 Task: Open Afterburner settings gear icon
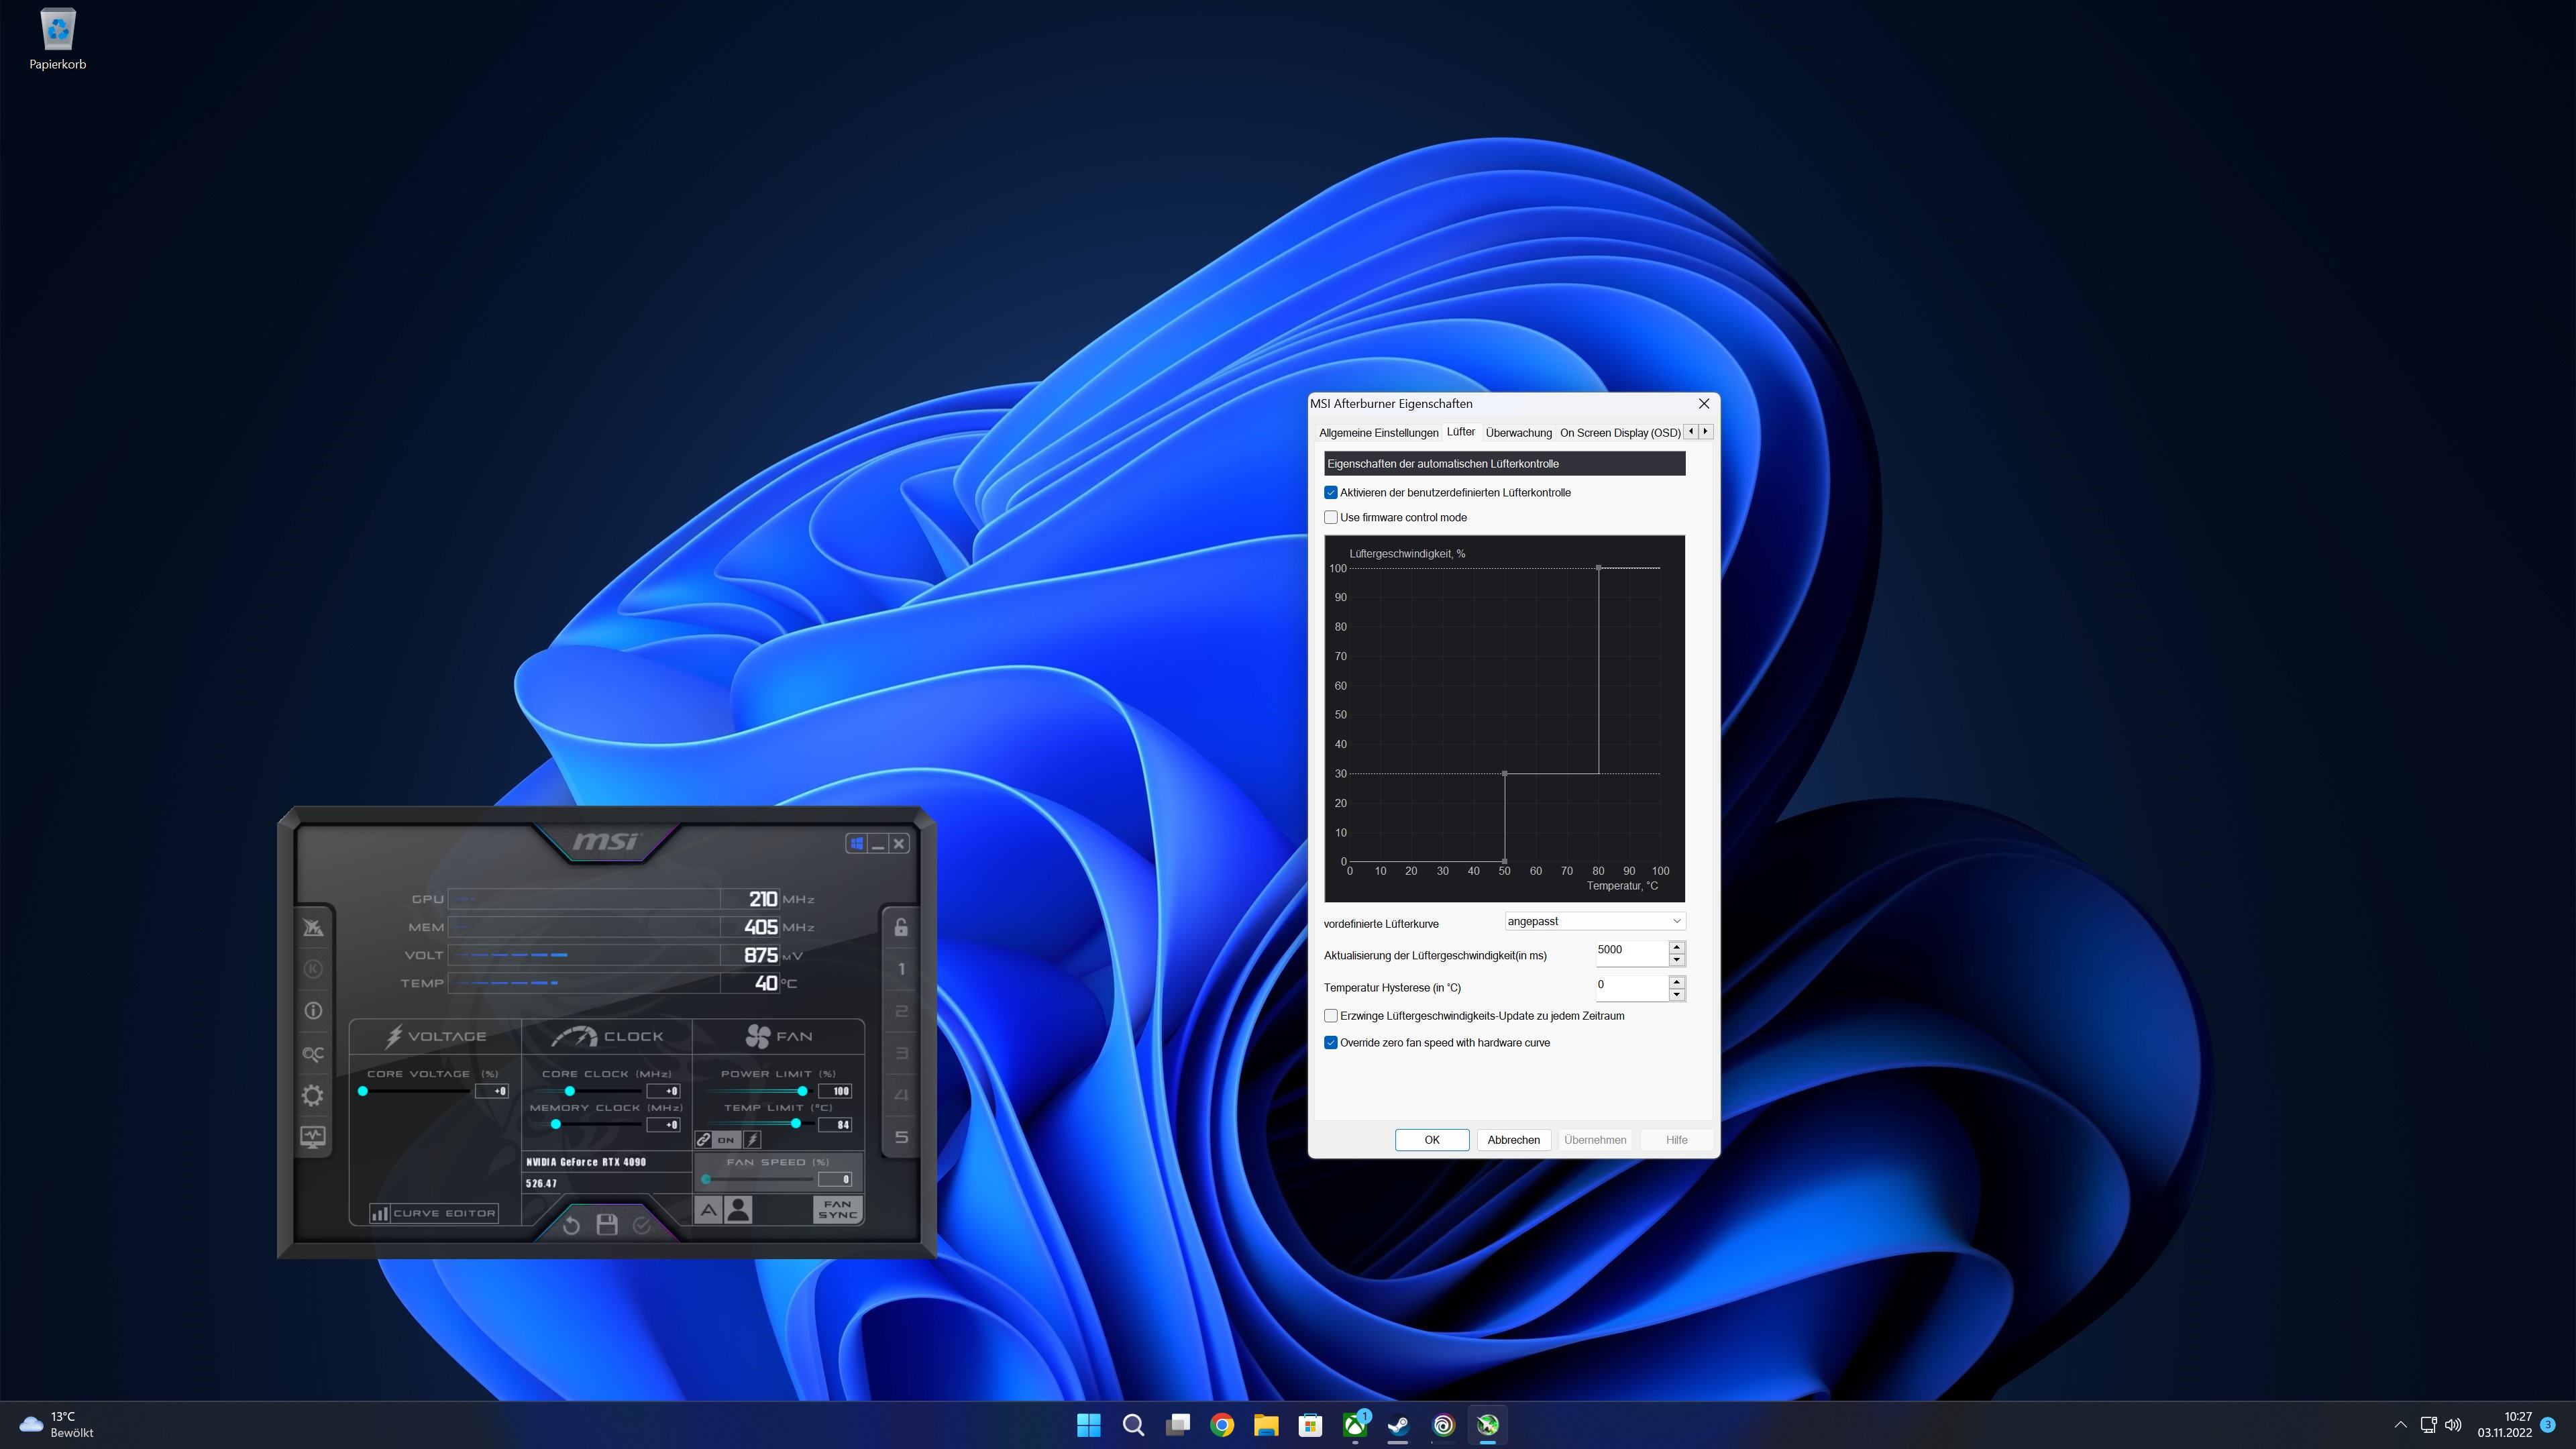(313, 1096)
